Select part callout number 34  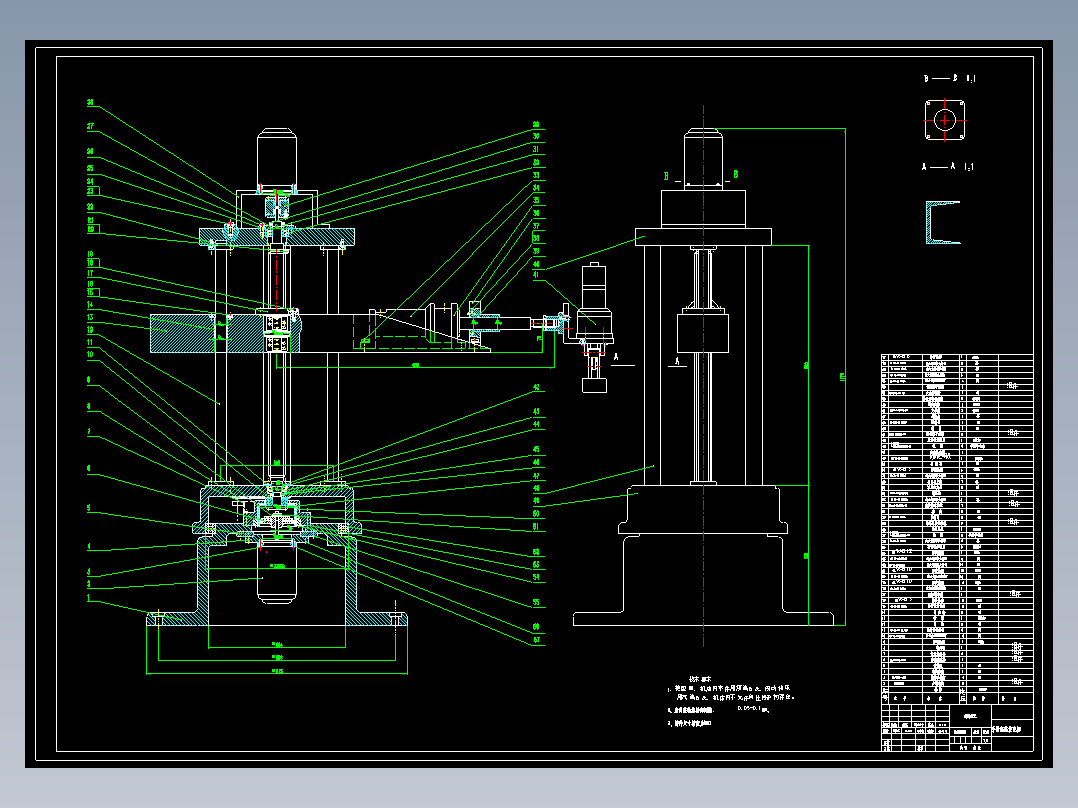pyautogui.click(x=536, y=188)
